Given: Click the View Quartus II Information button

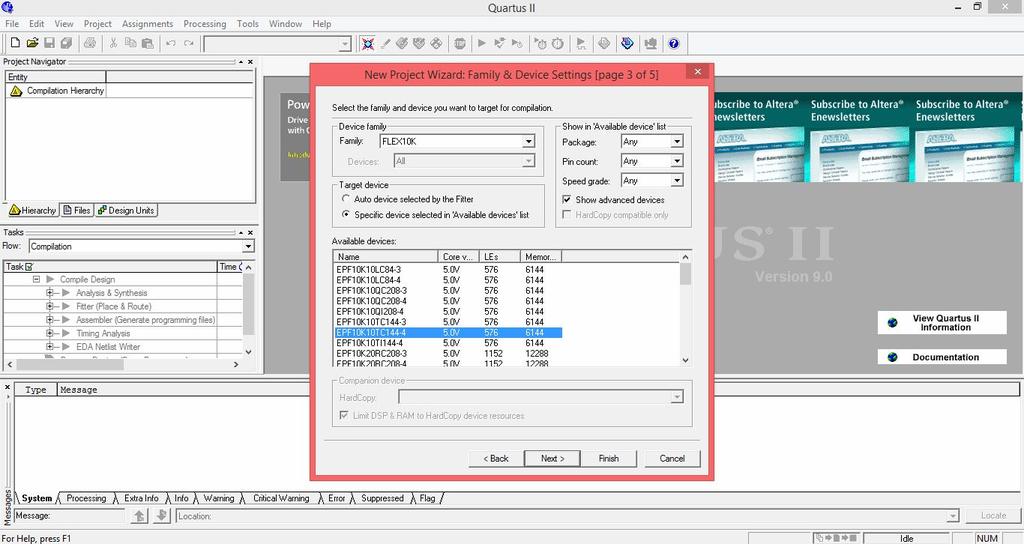Looking at the screenshot, I should click(x=942, y=323).
